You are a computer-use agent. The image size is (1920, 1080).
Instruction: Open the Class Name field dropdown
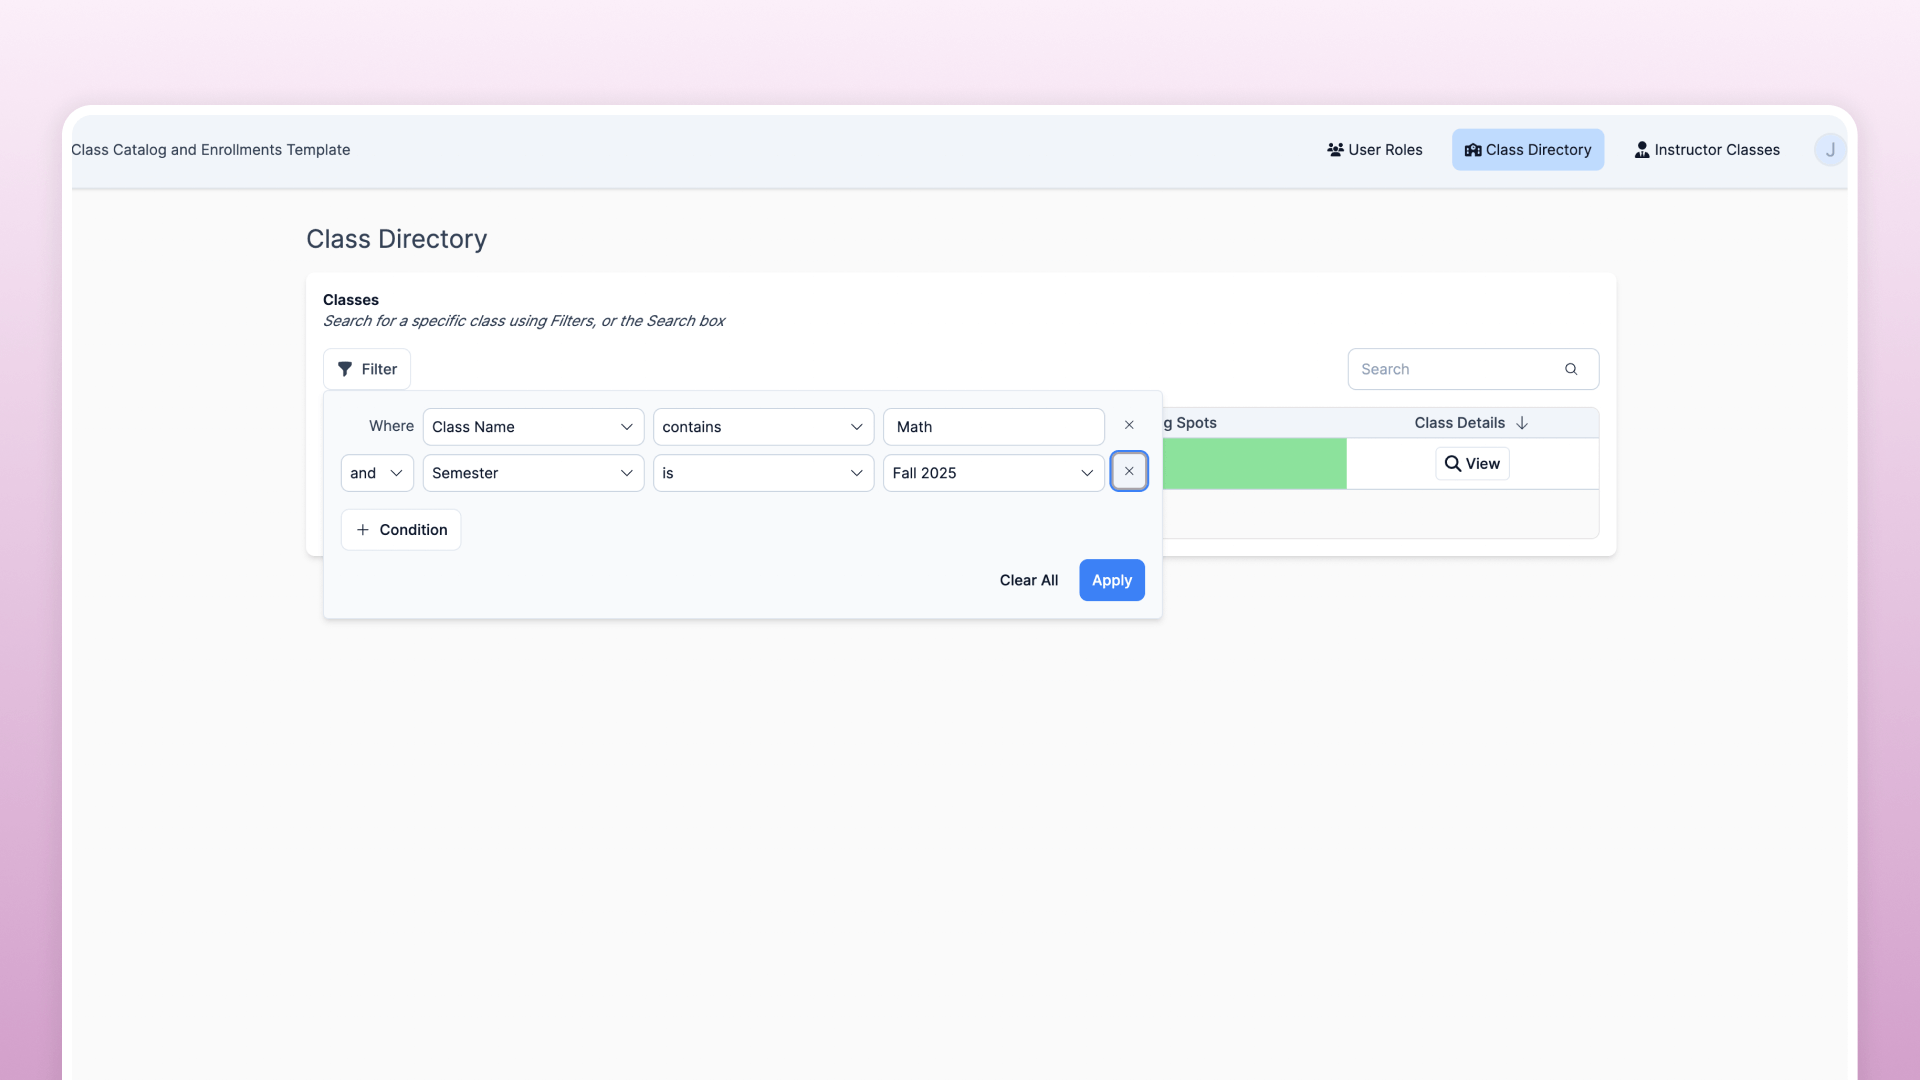coord(533,427)
